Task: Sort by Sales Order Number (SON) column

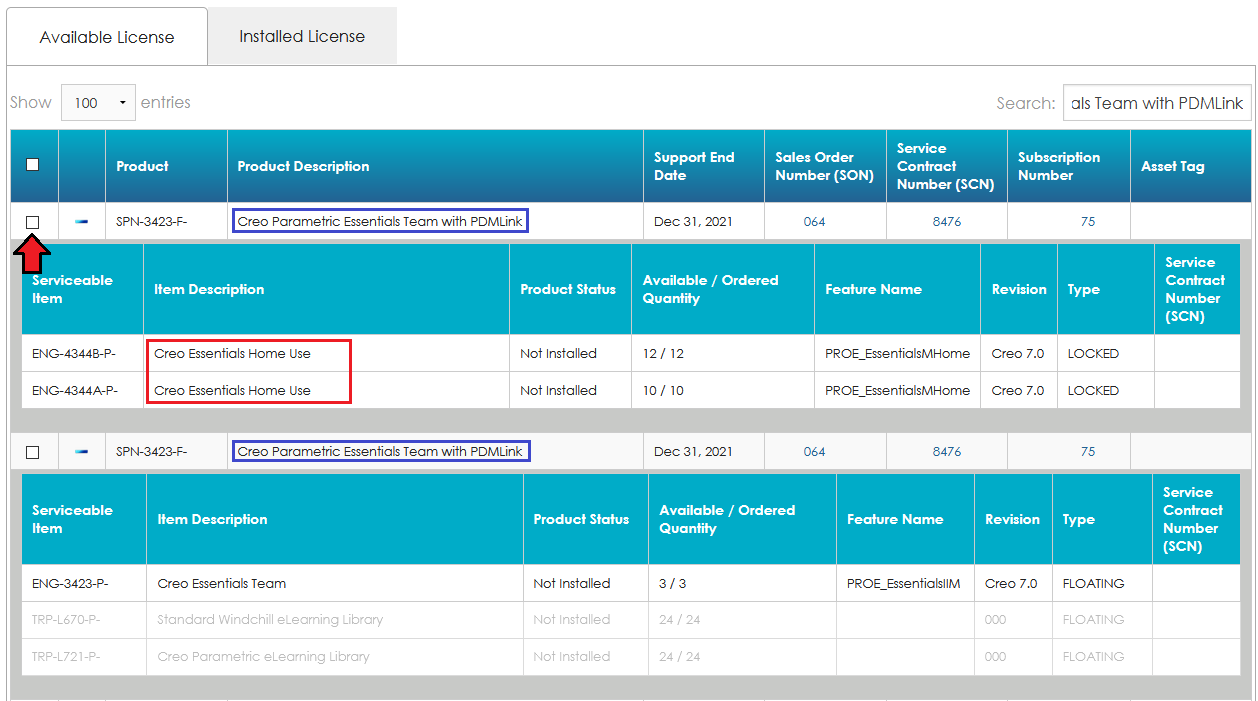Action: tap(824, 166)
